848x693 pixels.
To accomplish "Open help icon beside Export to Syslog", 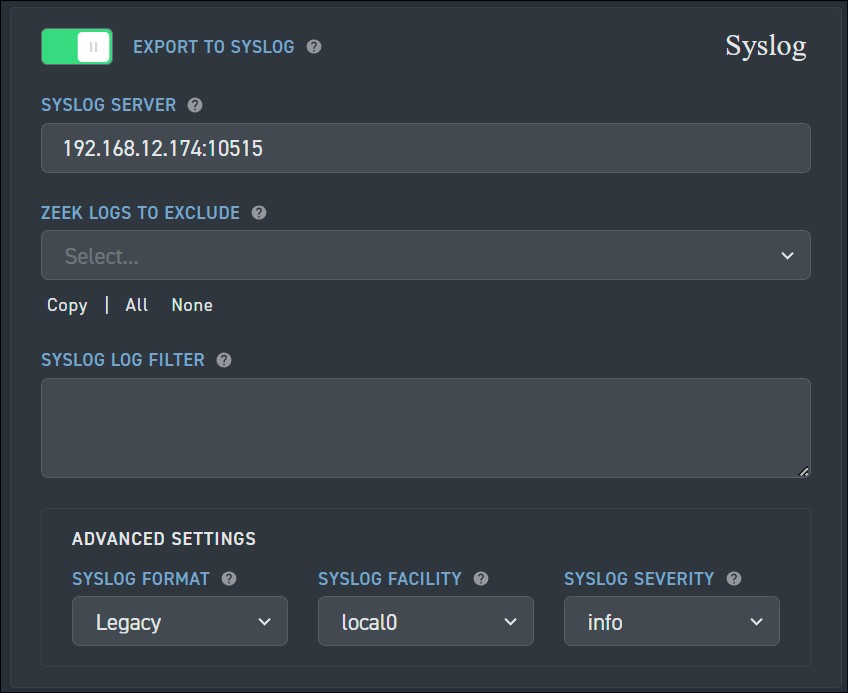I will click(314, 47).
